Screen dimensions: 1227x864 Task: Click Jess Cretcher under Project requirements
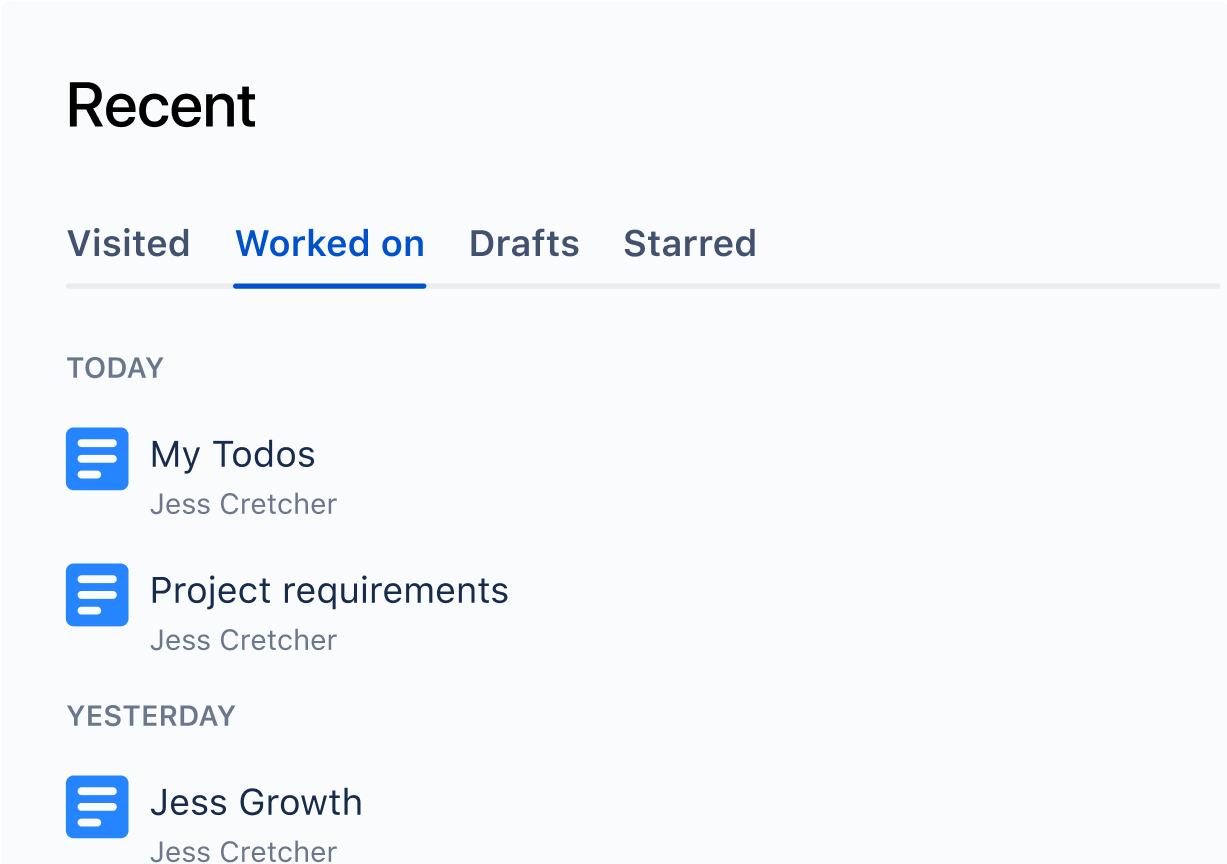pyautogui.click(x=243, y=640)
